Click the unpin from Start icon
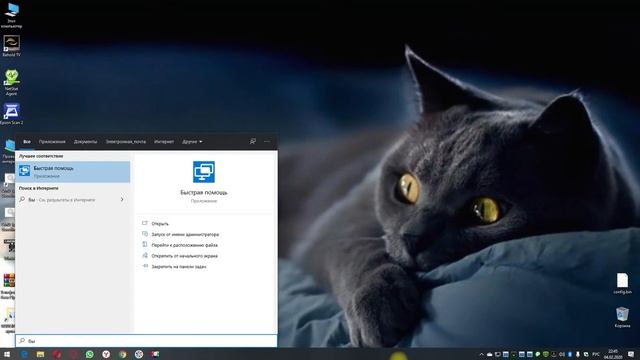This screenshot has height=360, width=640. 145,256
